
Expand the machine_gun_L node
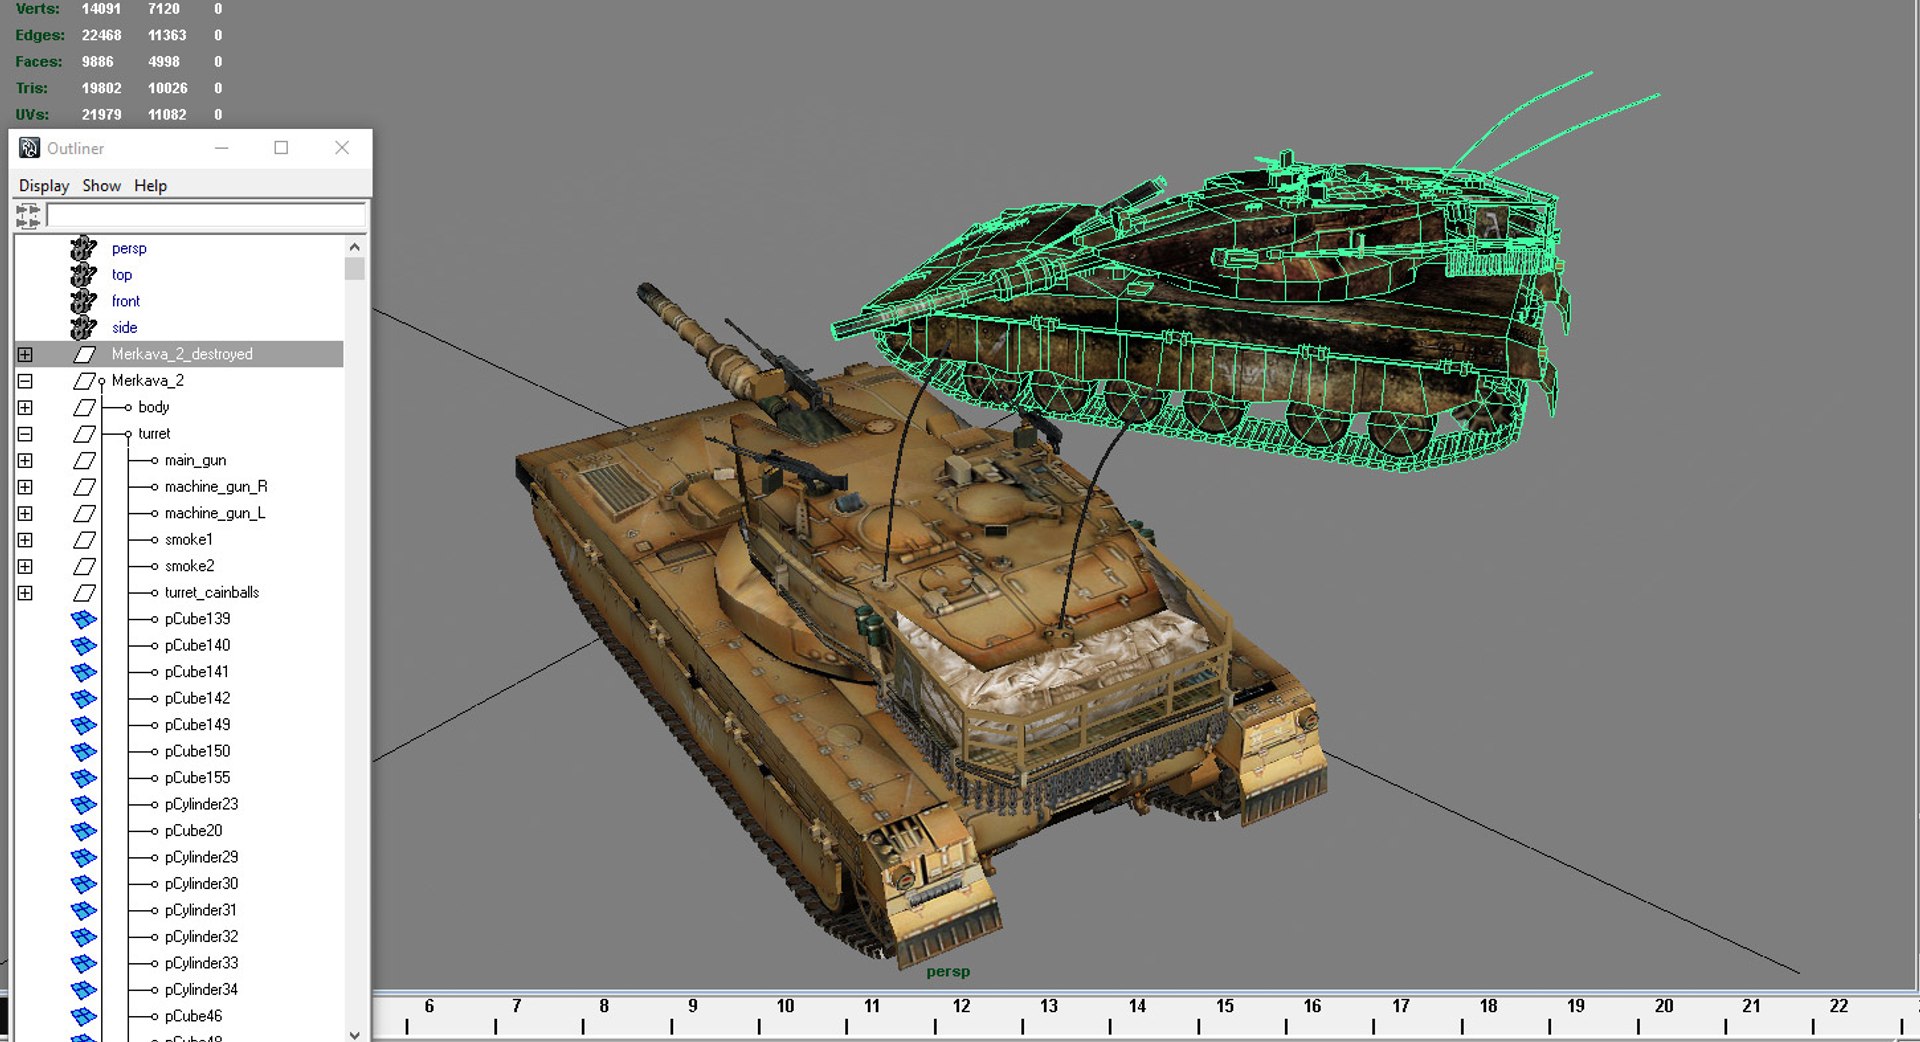[25, 513]
